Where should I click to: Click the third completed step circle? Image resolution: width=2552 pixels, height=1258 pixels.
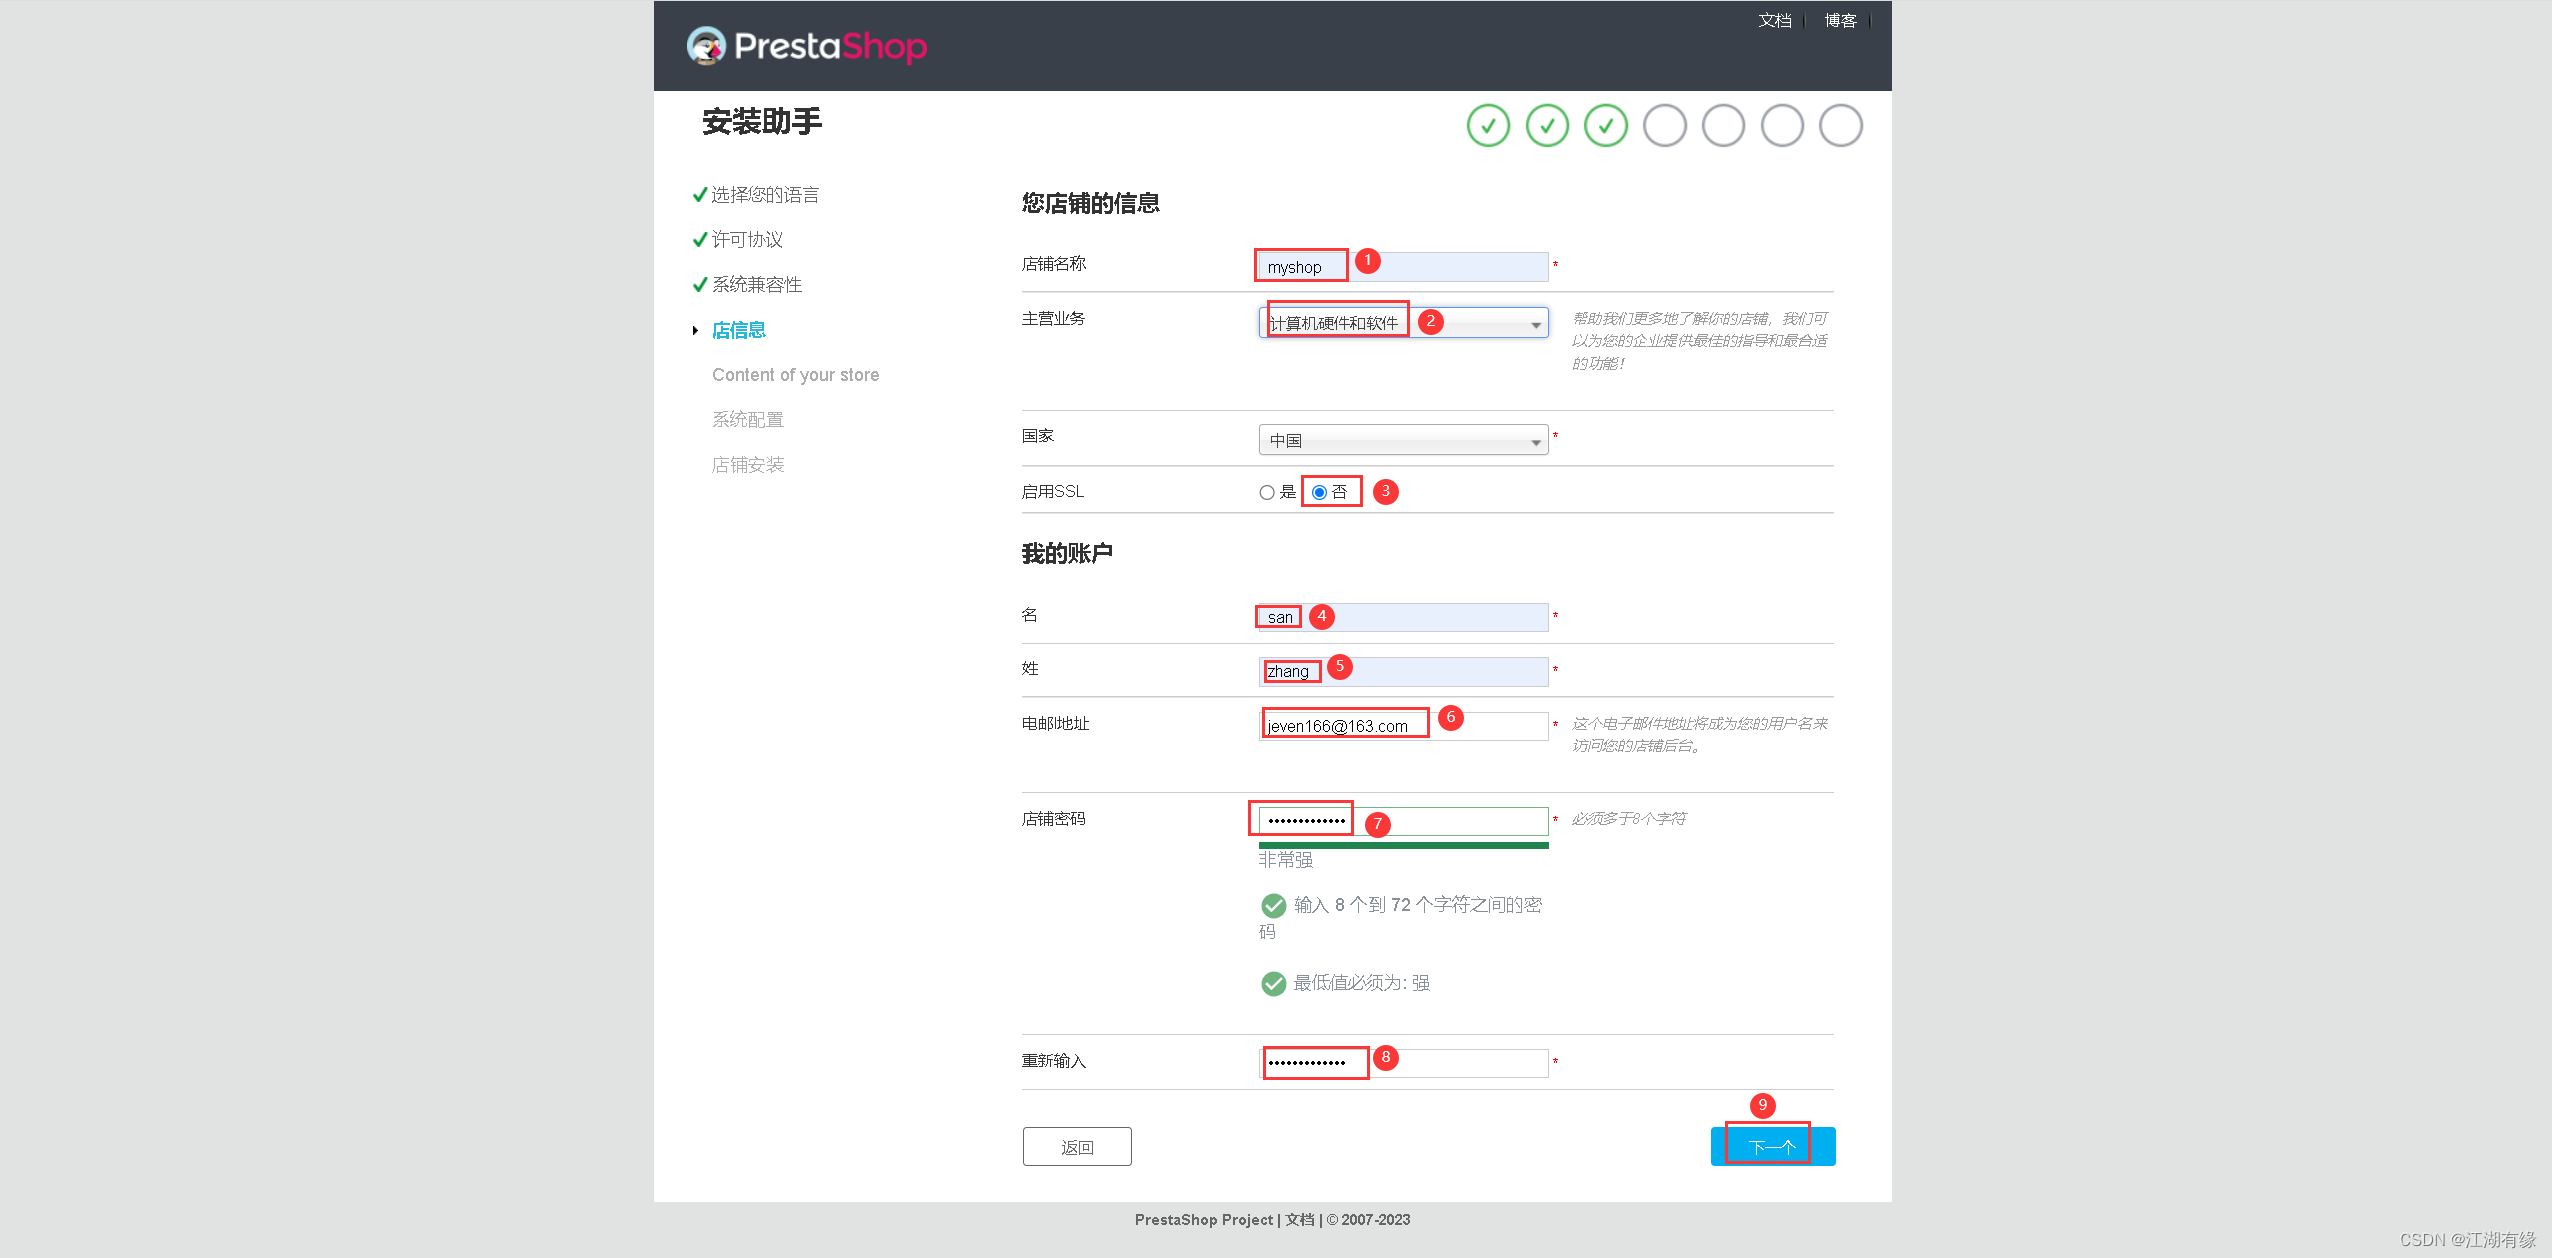[1606, 126]
